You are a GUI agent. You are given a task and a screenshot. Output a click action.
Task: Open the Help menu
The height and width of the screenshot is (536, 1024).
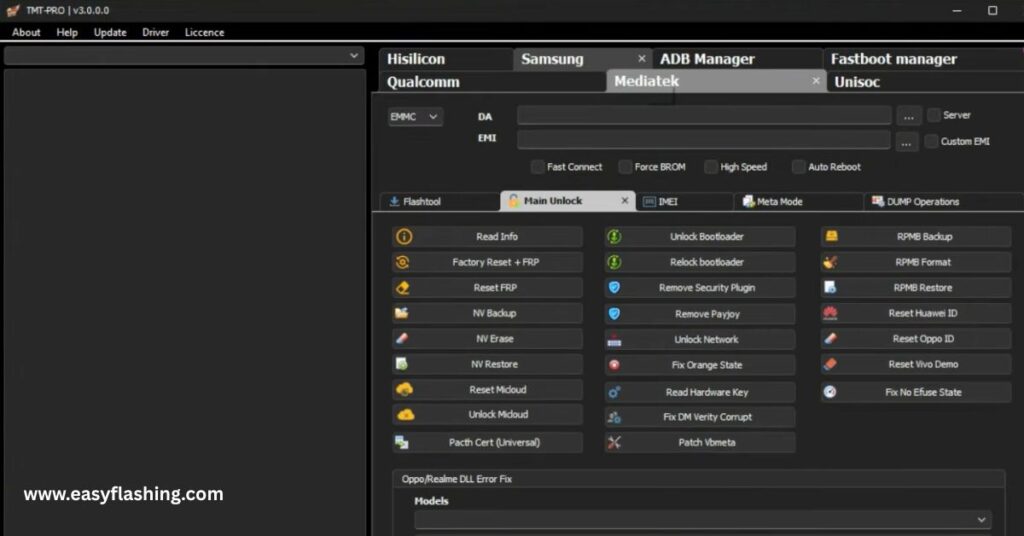tap(67, 32)
